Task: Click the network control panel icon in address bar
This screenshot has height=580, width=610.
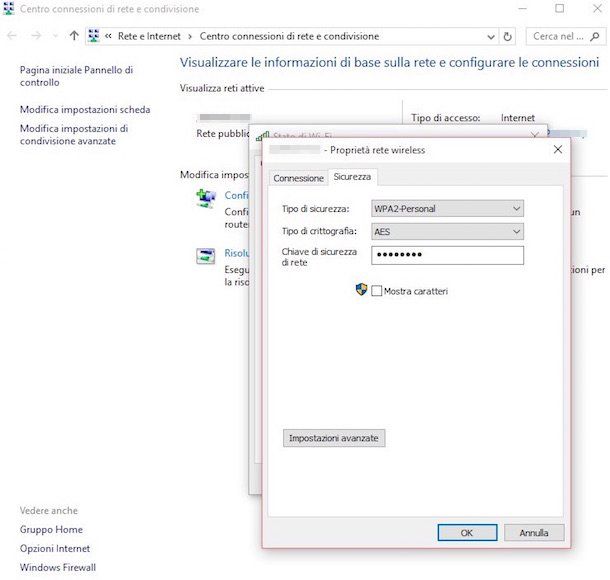Action: click(94, 36)
